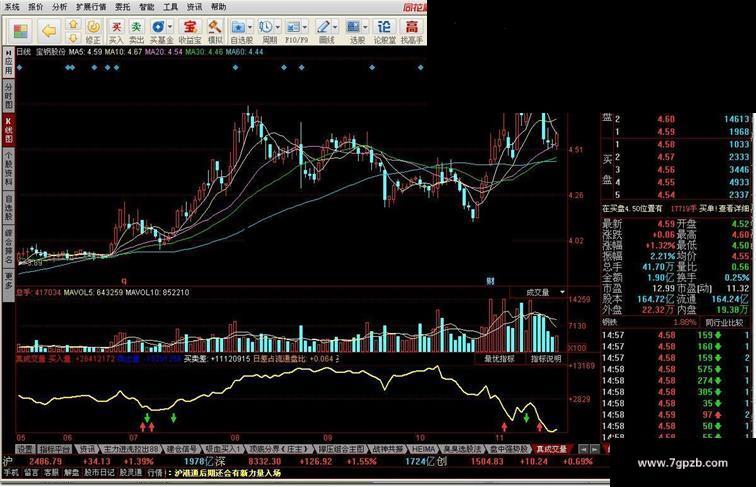Open the 工具 menu

coord(170,7)
